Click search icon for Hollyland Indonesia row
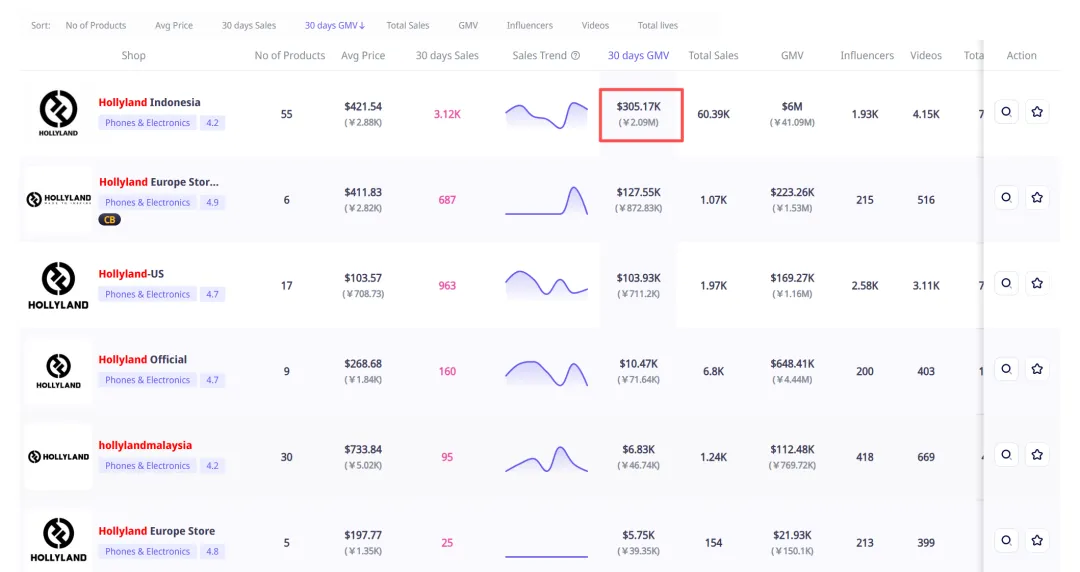Viewport: 1080px width, 572px height. pos(1006,112)
